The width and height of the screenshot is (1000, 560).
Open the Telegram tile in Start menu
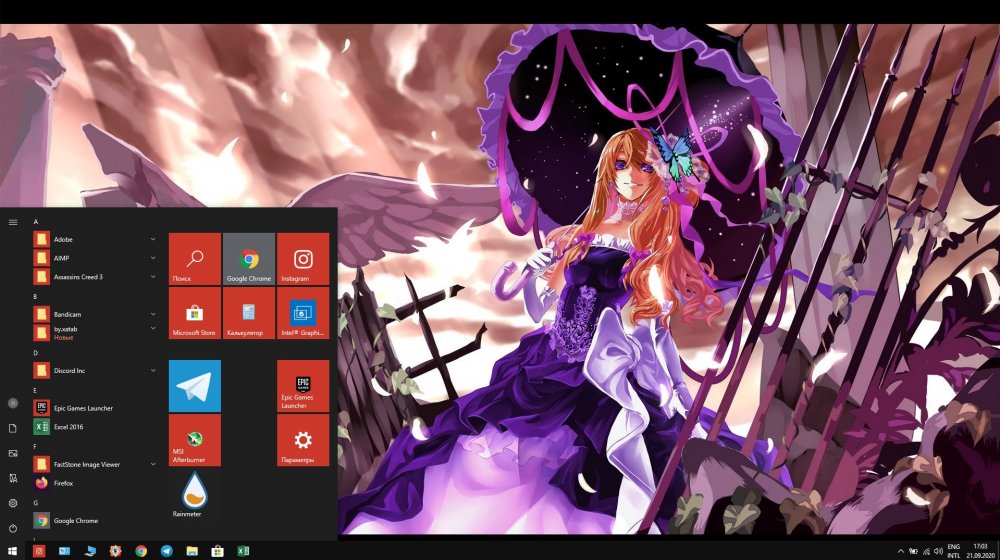(x=194, y=386)
